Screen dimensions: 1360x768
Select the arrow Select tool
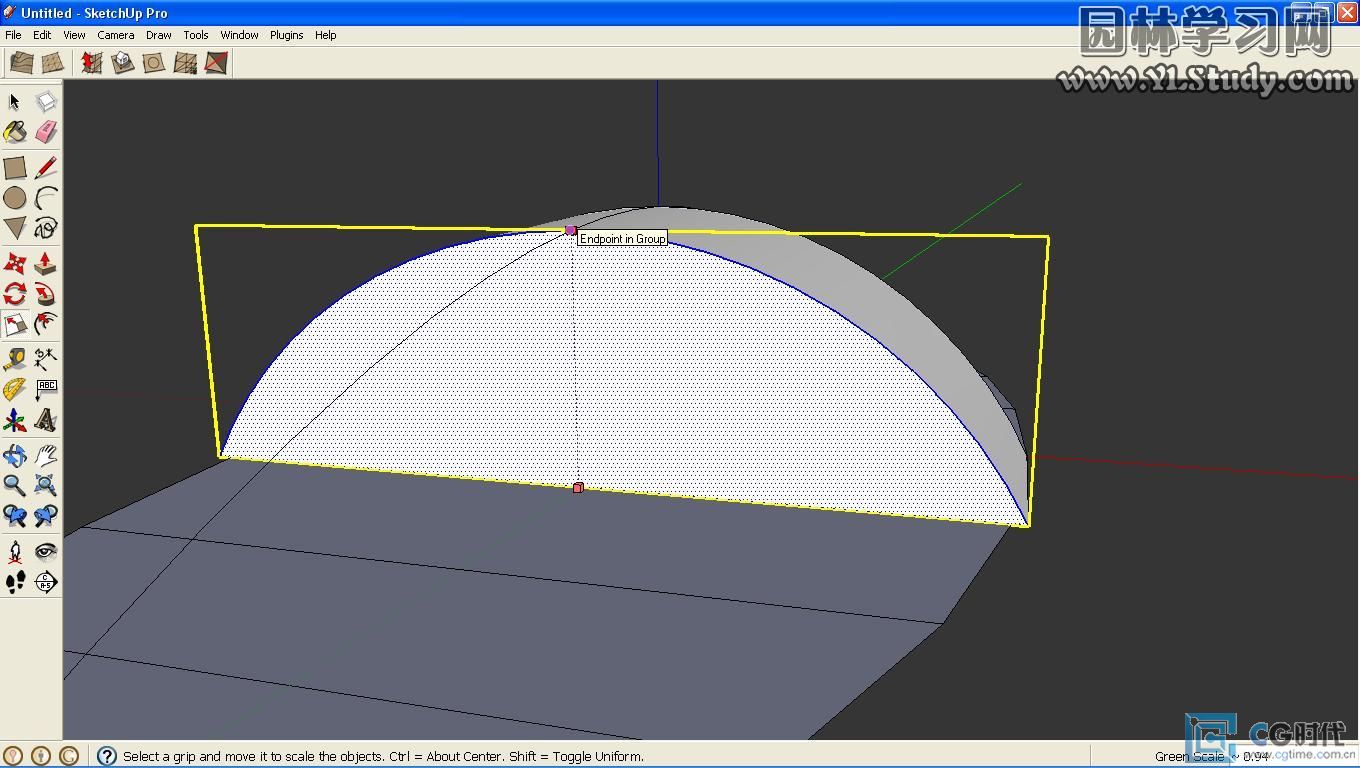[14, 101]
